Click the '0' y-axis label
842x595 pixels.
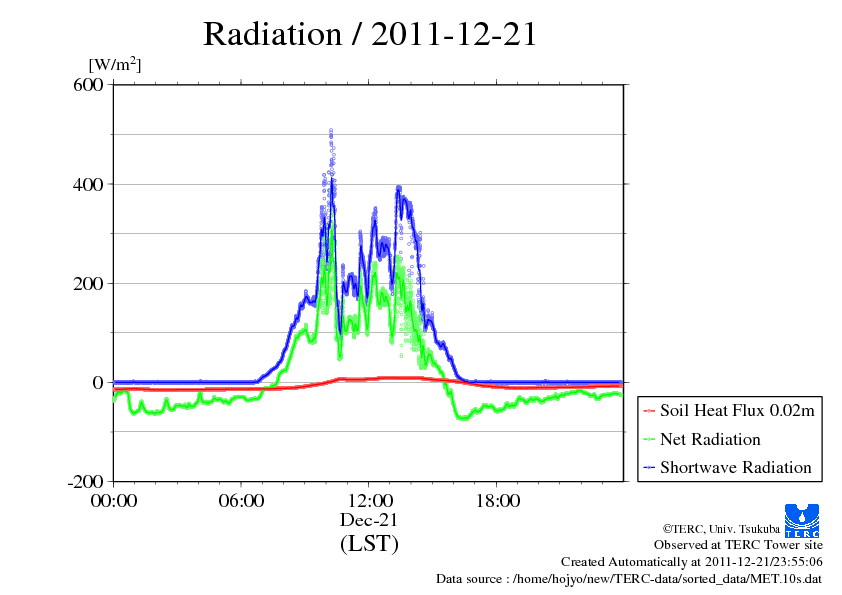pos(98,382)
